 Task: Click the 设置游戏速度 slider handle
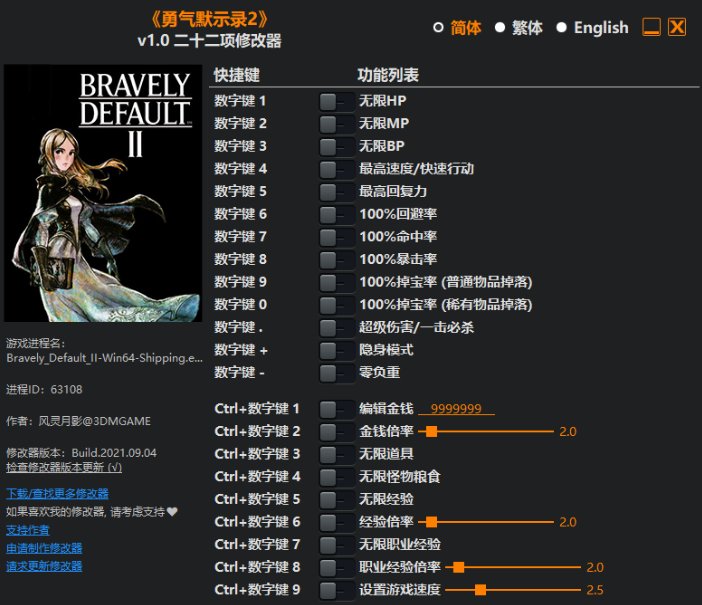(480, 590)
